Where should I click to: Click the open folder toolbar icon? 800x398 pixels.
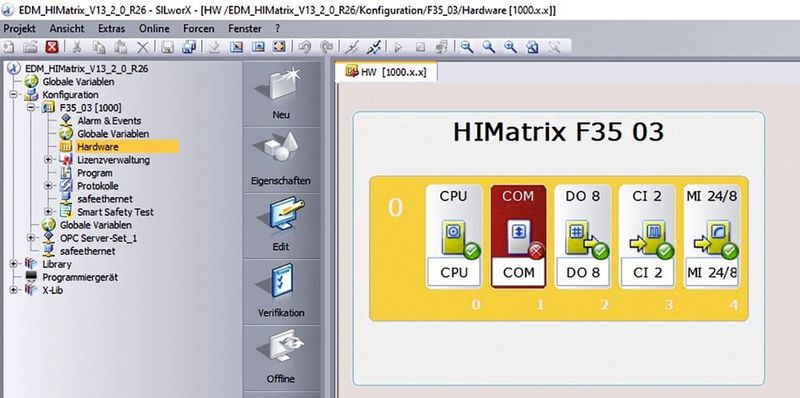(30, 47)
